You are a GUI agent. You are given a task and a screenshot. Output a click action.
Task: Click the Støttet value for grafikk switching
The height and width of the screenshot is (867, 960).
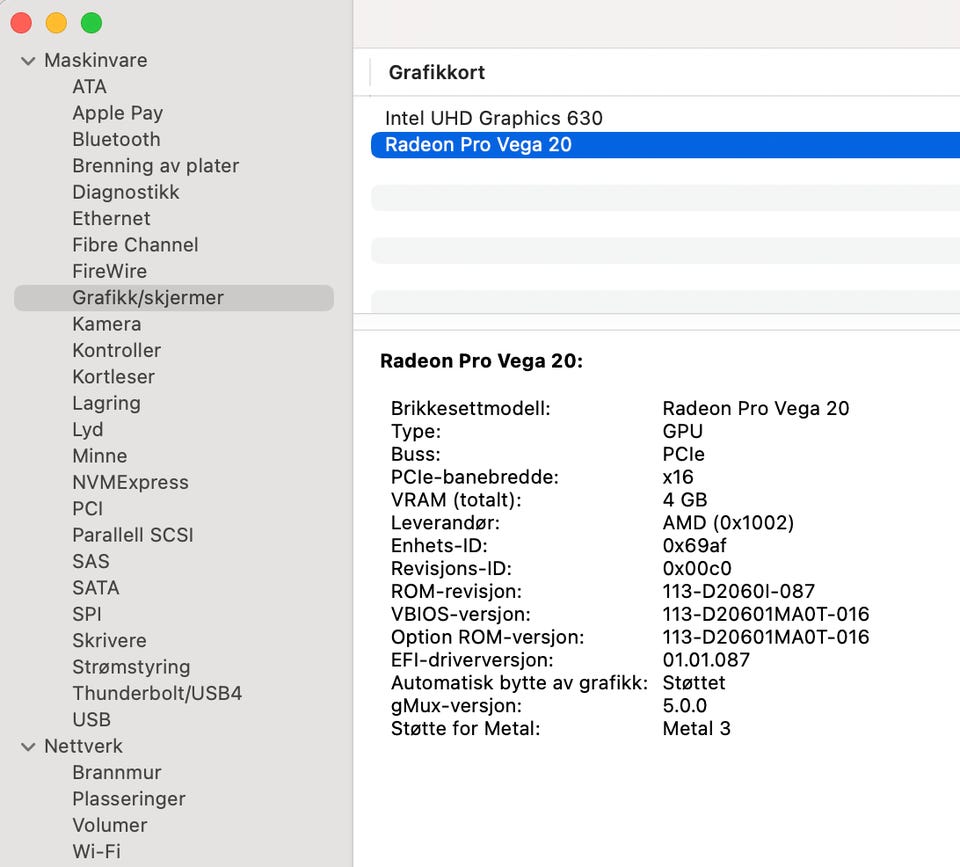pyautogui.click(x=694, y=683)
